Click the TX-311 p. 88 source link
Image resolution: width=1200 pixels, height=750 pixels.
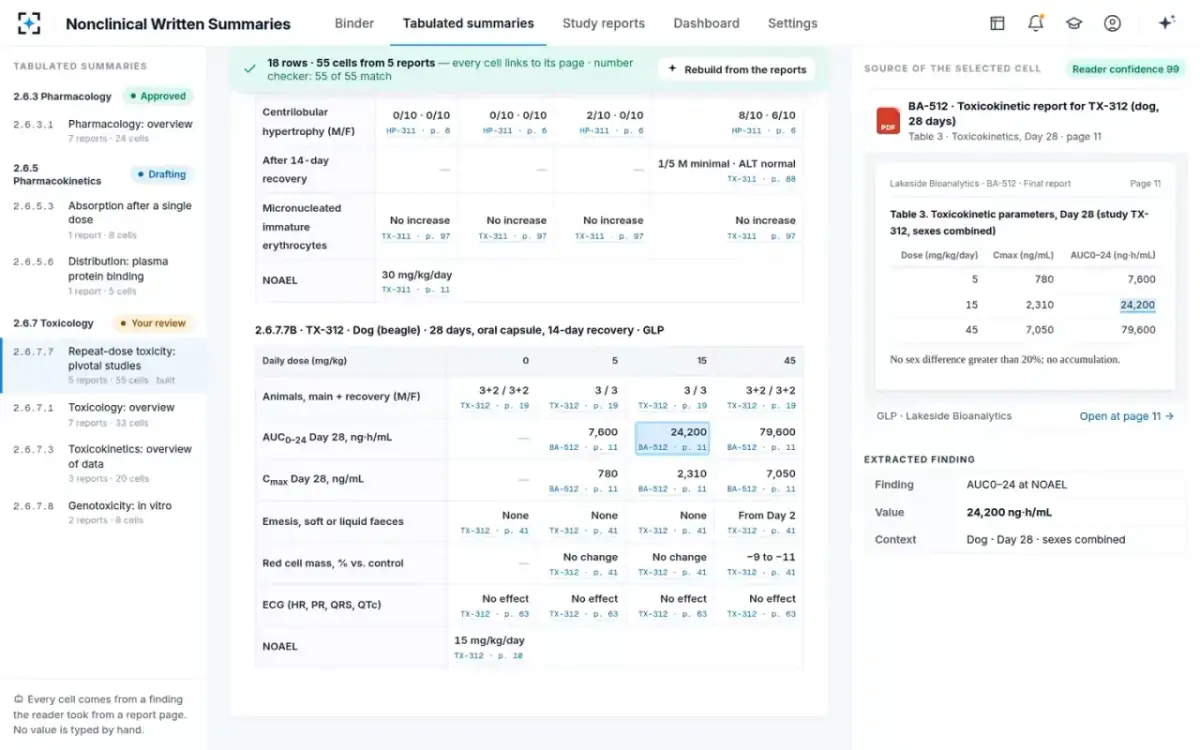[x=761, y=179]
